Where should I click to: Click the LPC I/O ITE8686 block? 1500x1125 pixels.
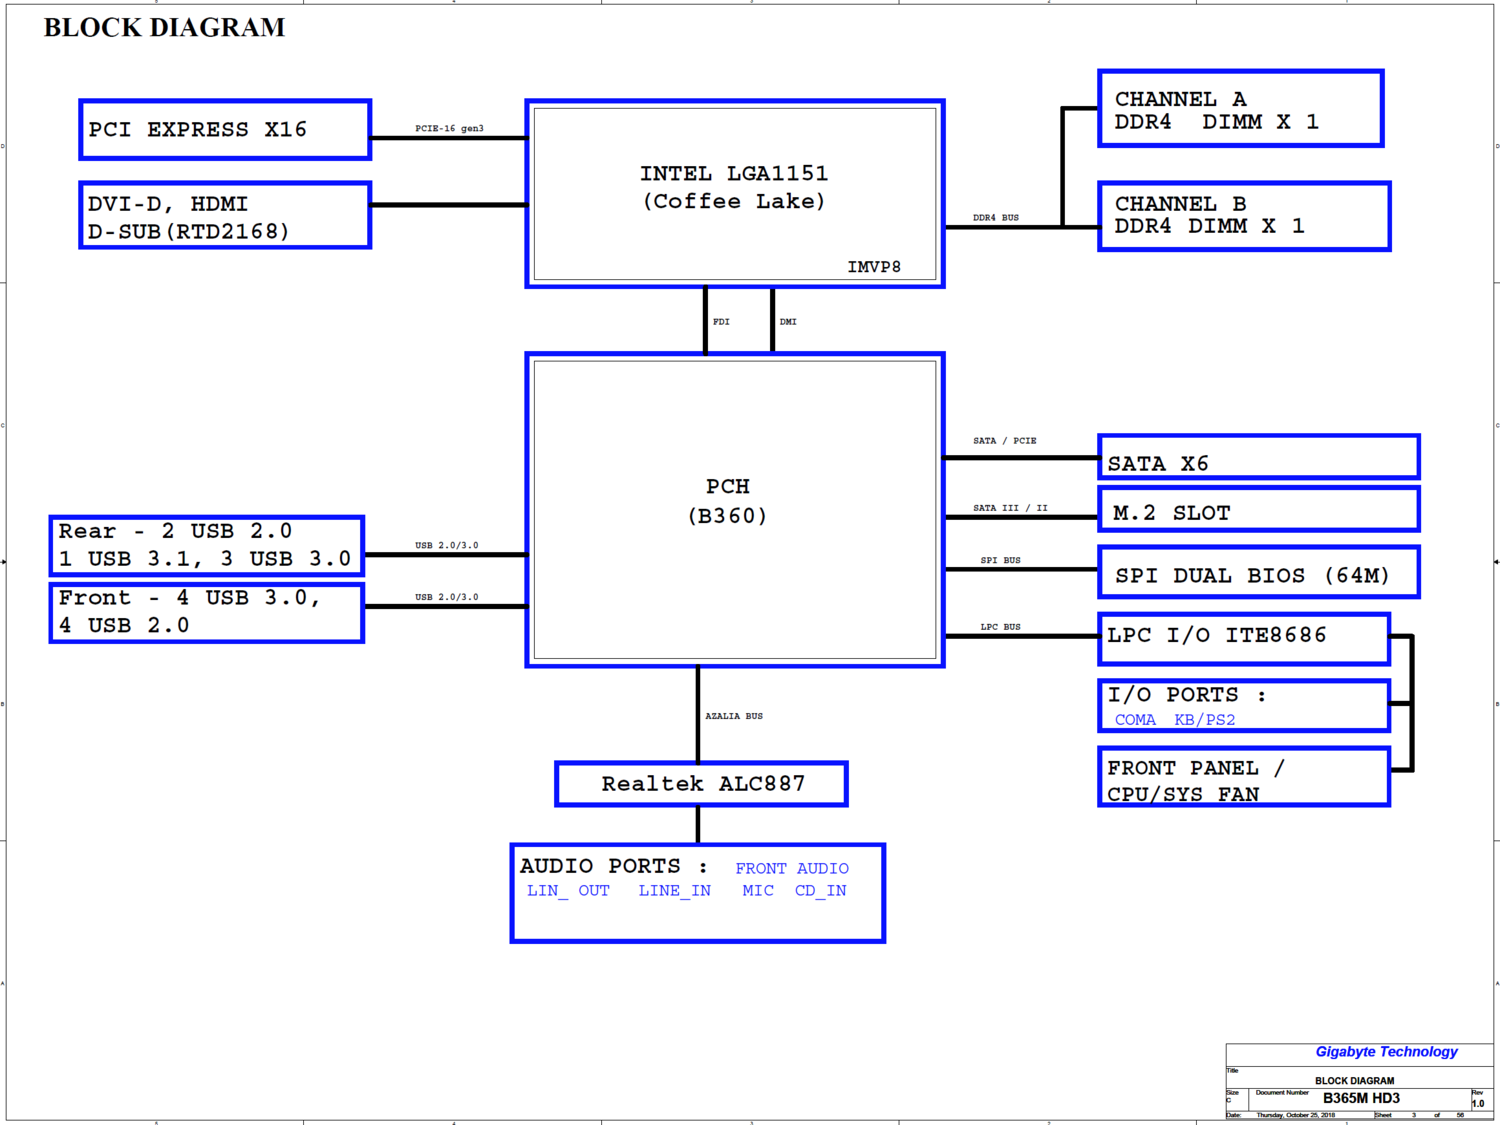coord(1243,638)
